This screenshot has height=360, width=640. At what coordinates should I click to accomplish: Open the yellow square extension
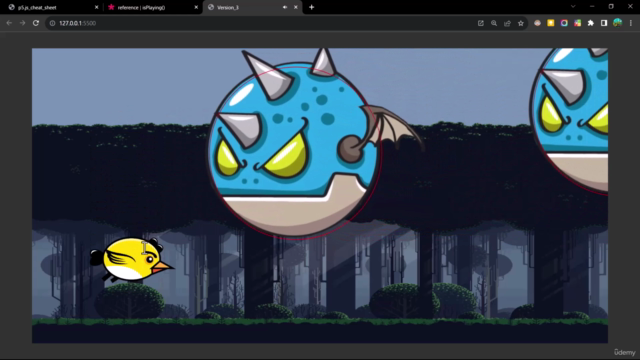click(x=551, y=23)
